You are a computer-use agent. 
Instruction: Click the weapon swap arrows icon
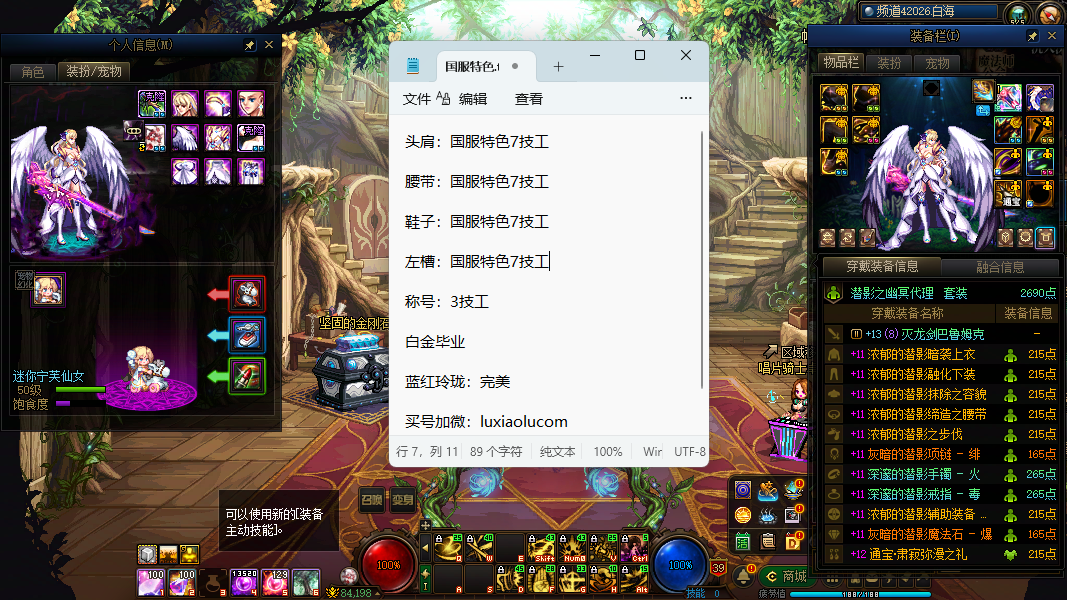click(847, 238)
